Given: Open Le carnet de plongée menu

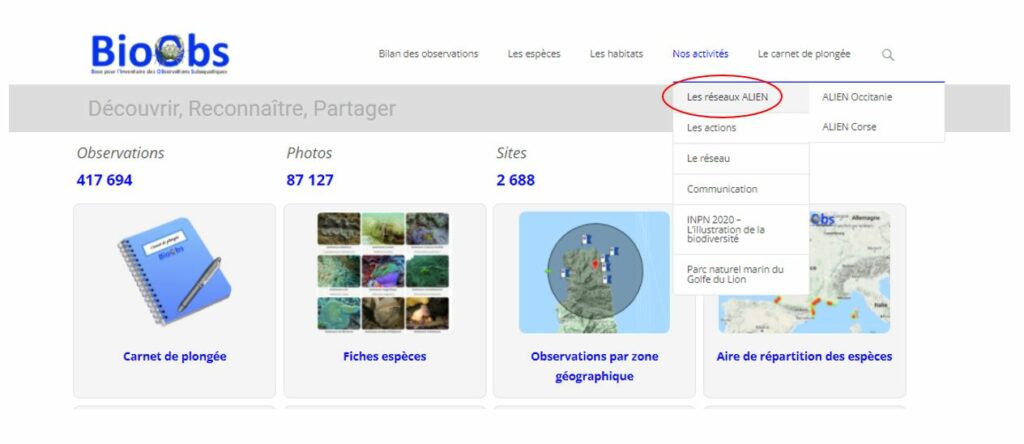Looking at the screenshot, I should (804, 54).
